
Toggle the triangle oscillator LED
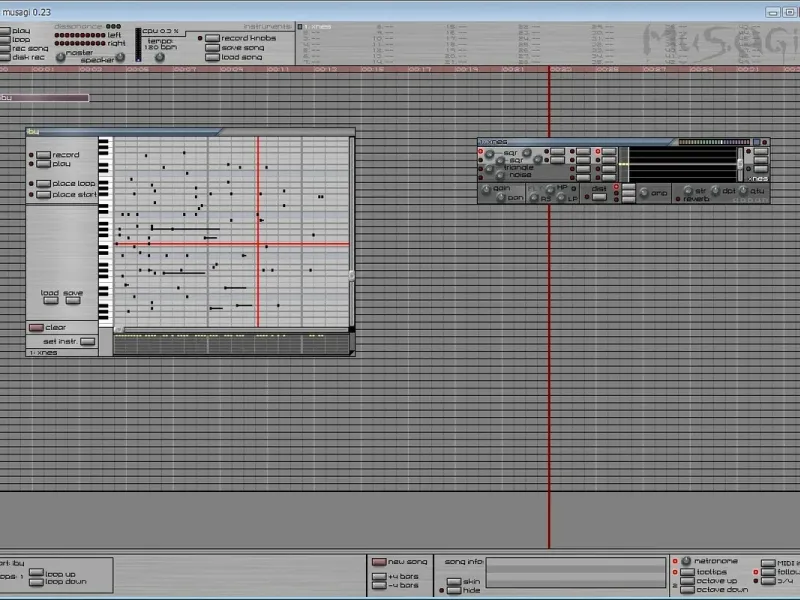[x=481, y=168]
